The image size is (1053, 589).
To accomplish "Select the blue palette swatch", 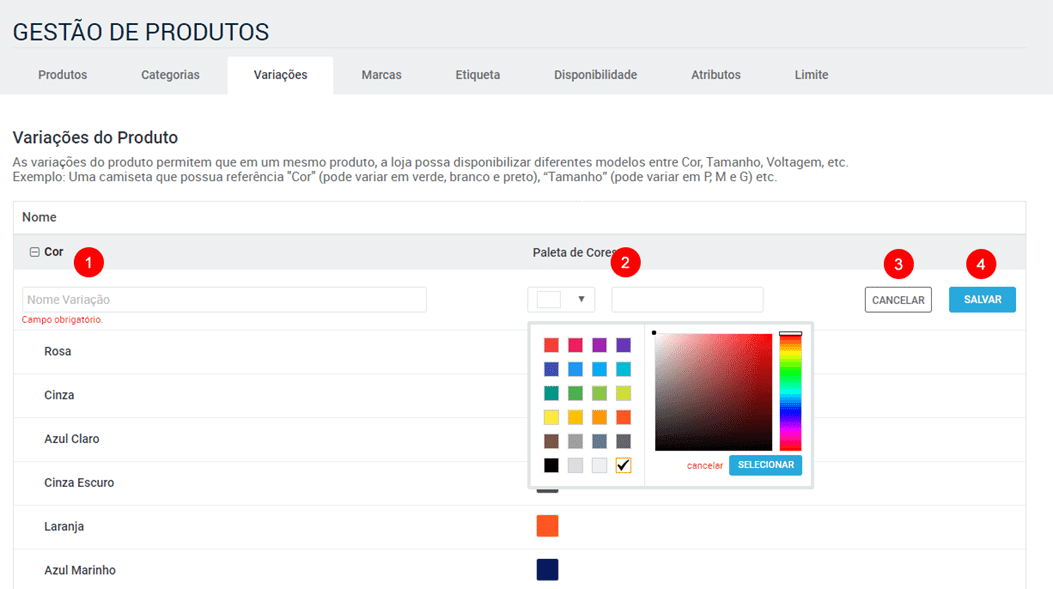I will (x=576, y=369).
